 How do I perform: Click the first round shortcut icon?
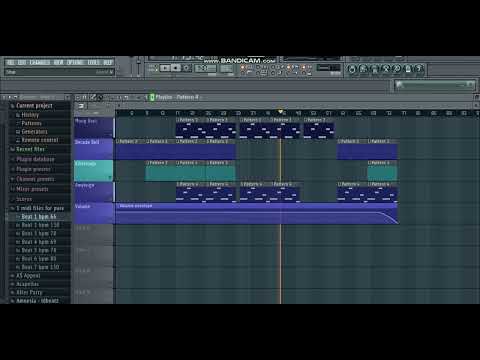click(351, 69)
